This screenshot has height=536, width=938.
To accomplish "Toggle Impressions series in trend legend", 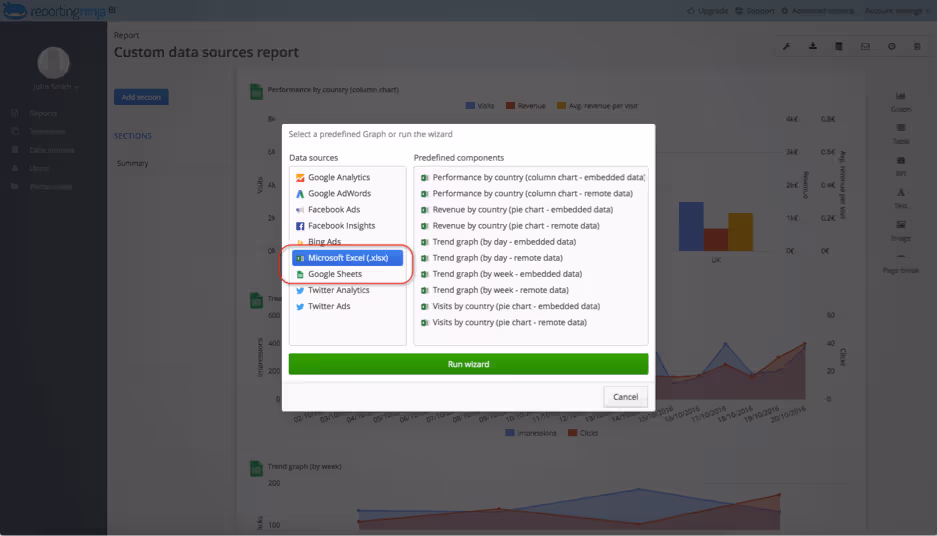I will [x=531, y=433].
